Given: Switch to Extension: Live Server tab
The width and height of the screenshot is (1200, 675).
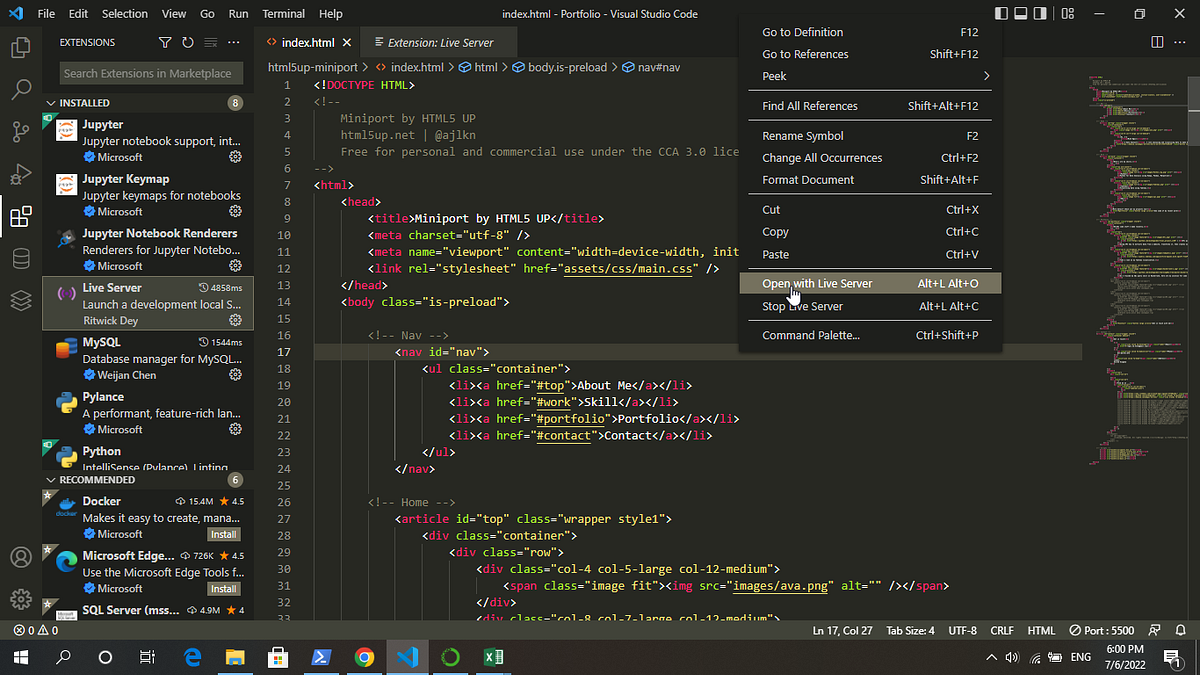Looking at the screenshot, I should (x=440, y=43).
